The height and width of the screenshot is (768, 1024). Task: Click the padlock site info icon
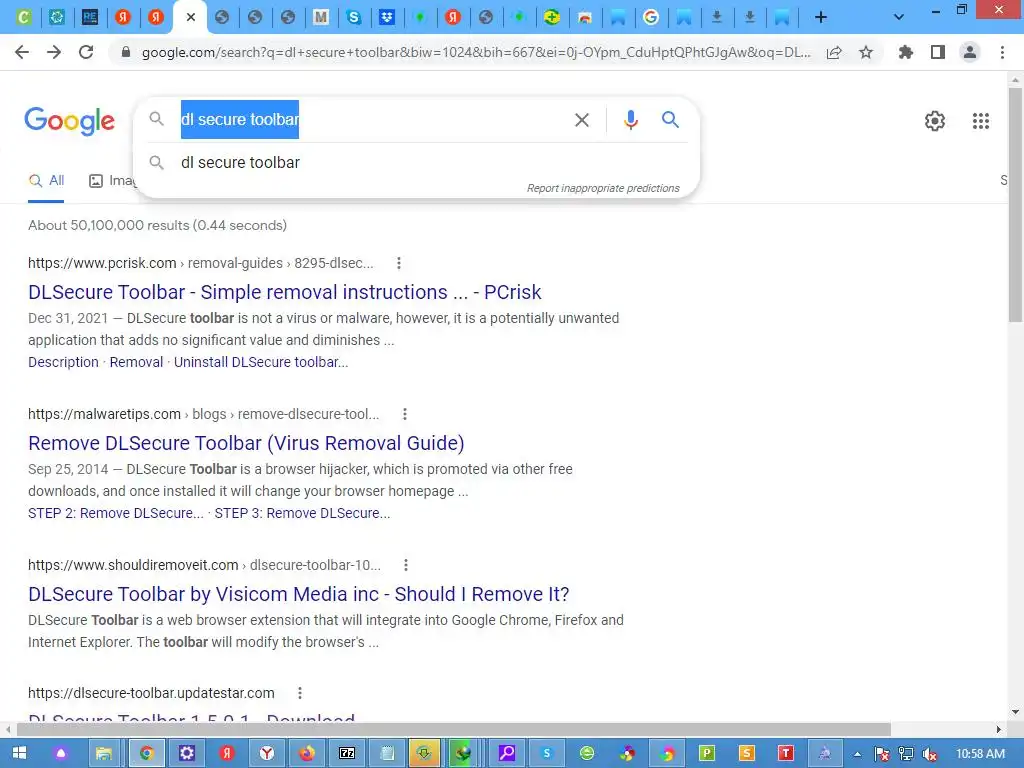coord(126,52)
